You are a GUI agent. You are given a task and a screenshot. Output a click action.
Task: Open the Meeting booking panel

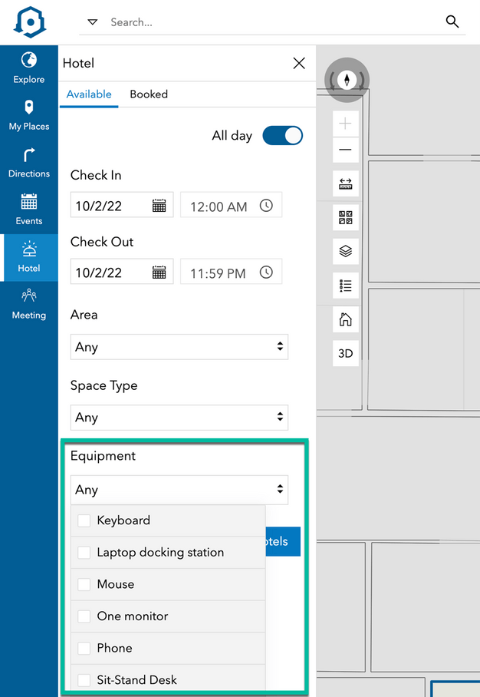point(29,304)
